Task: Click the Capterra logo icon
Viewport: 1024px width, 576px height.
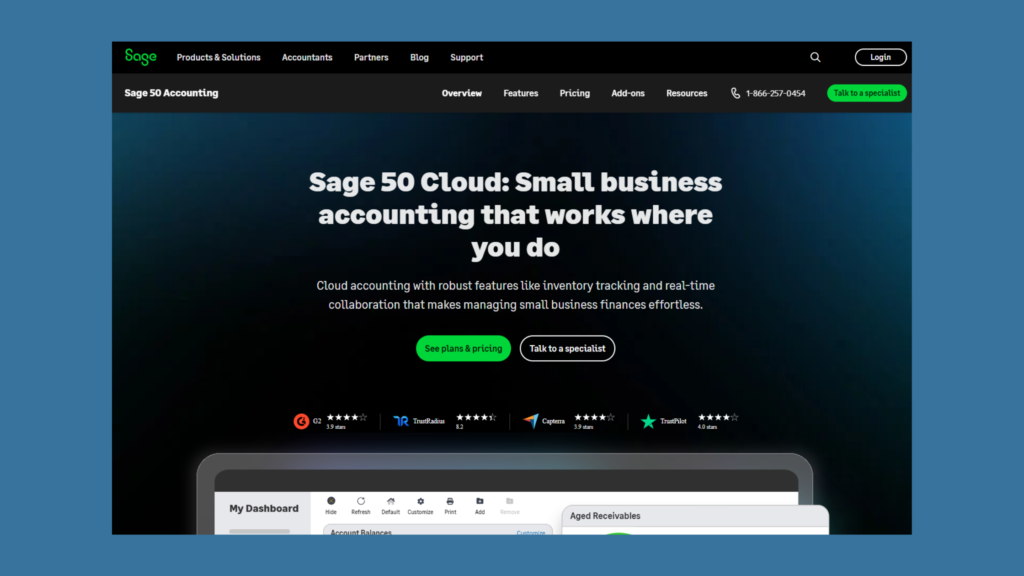Action: point(530,421)
